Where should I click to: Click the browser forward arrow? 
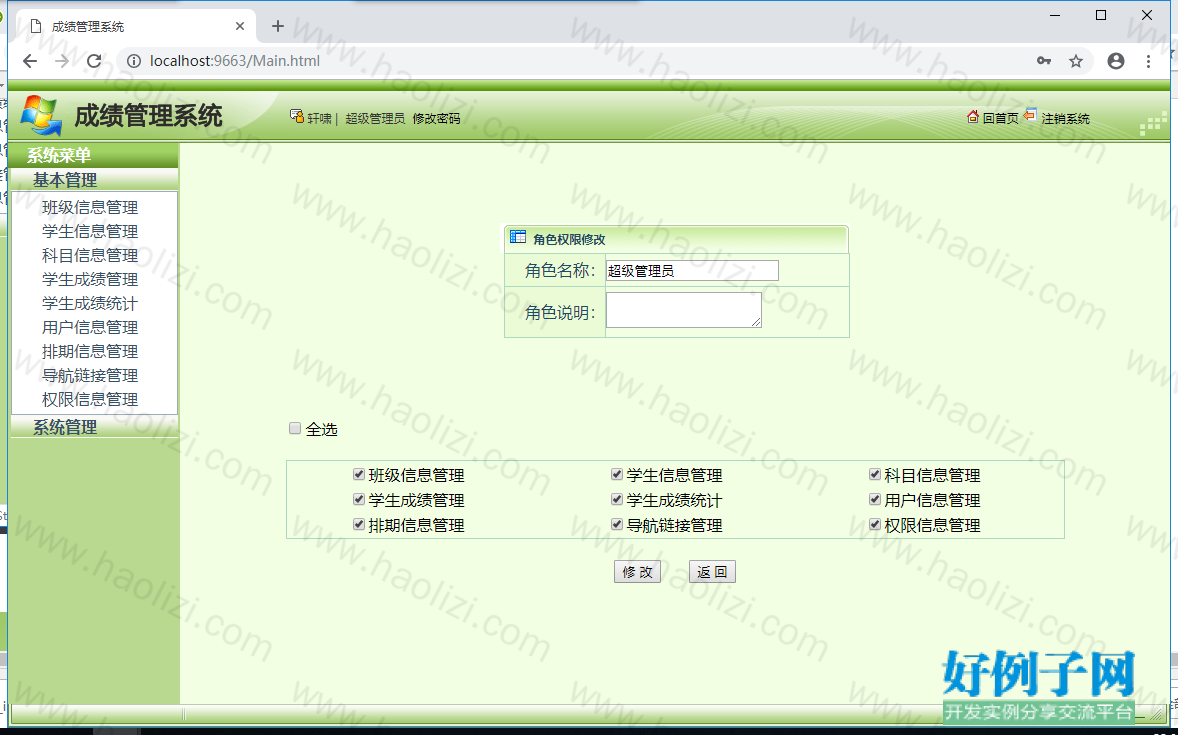click(62, 61)
